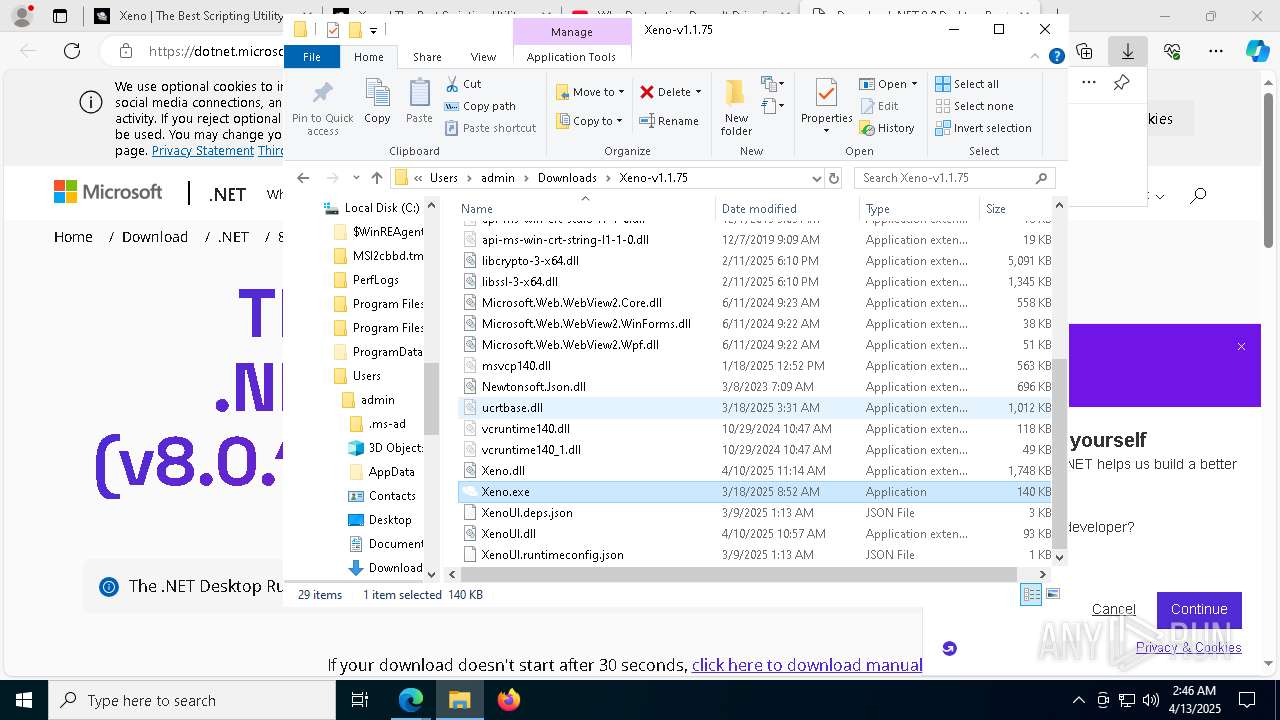The image size is (1280, 720).
Task: Switch to the View ribbon tab
Action: (x=483, y=57)
